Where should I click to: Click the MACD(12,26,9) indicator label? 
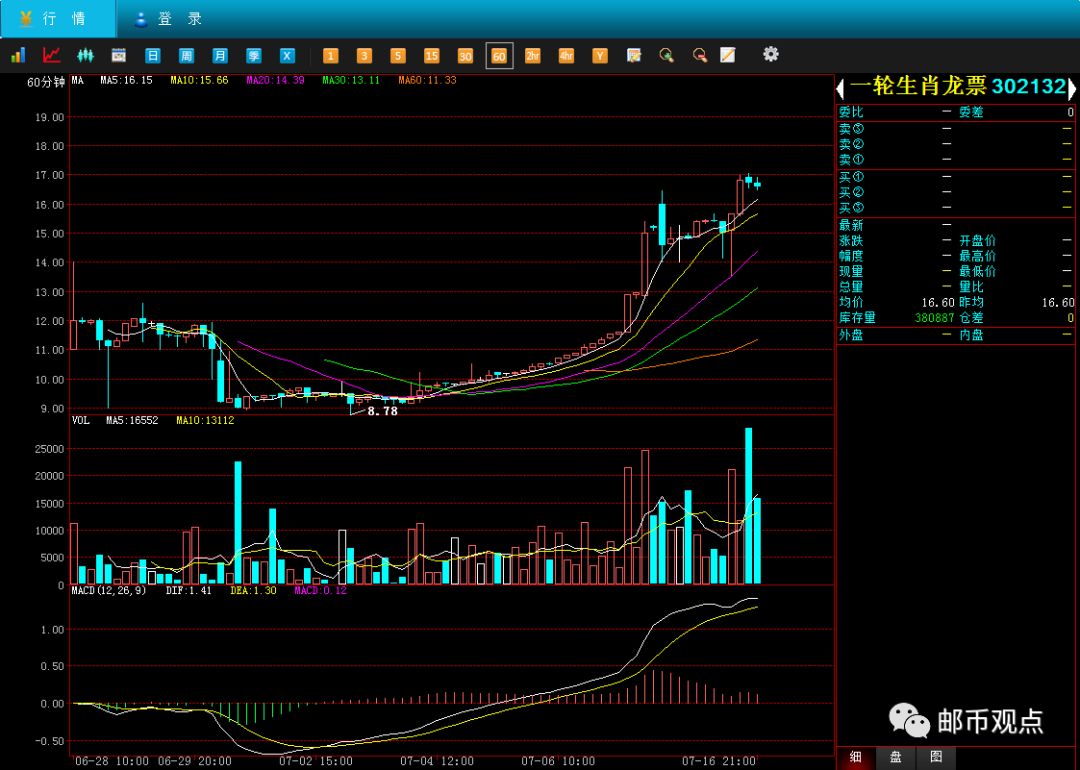(109, 590)
